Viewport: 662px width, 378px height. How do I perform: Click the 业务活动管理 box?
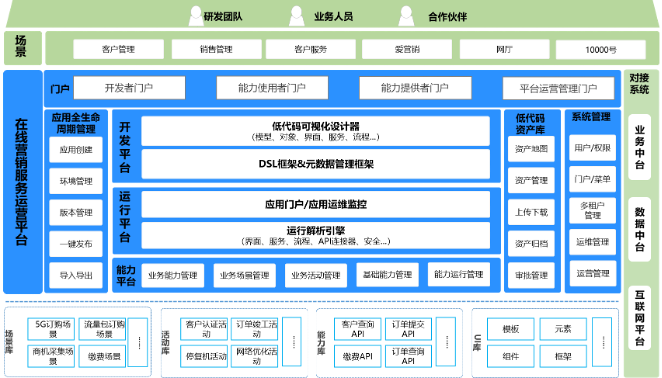pos(316,275)
